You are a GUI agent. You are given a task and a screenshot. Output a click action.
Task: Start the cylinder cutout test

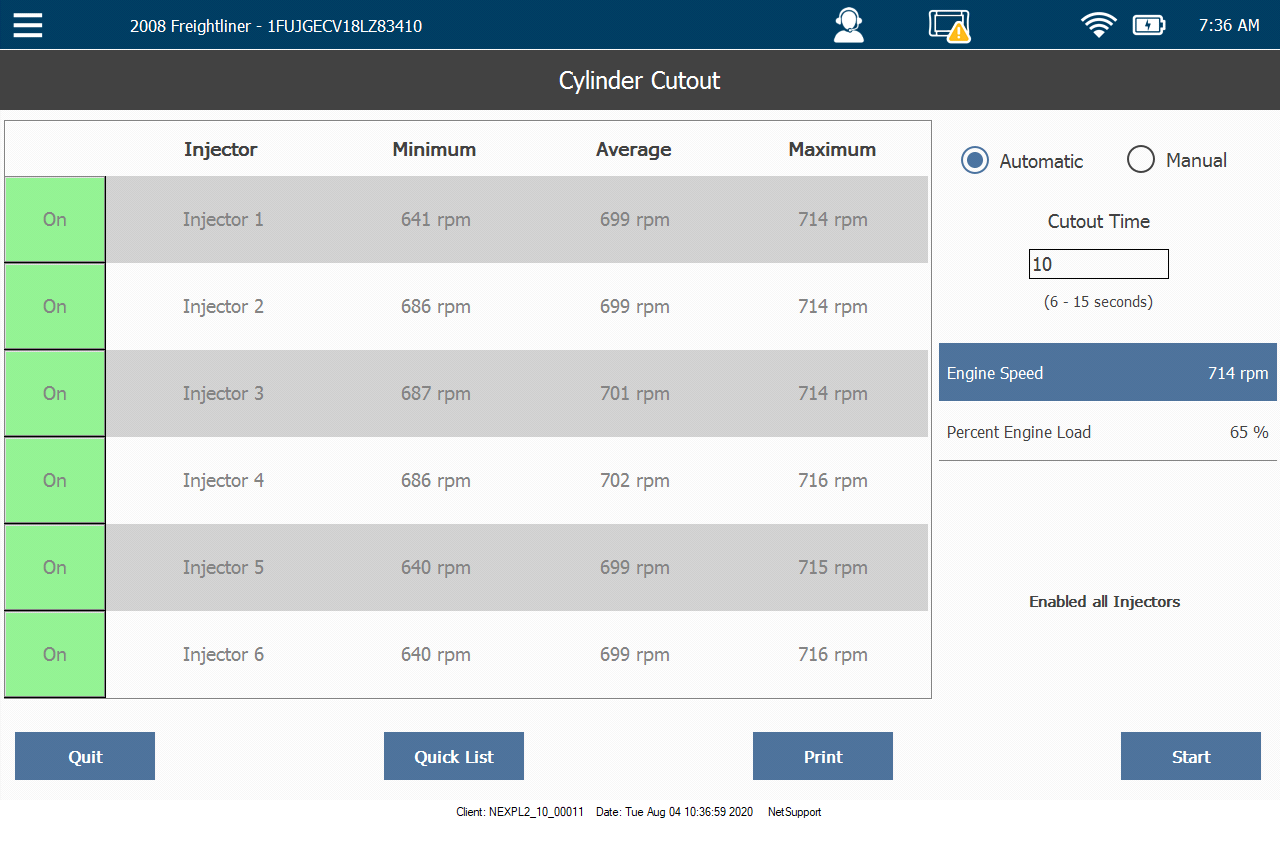1191,757
